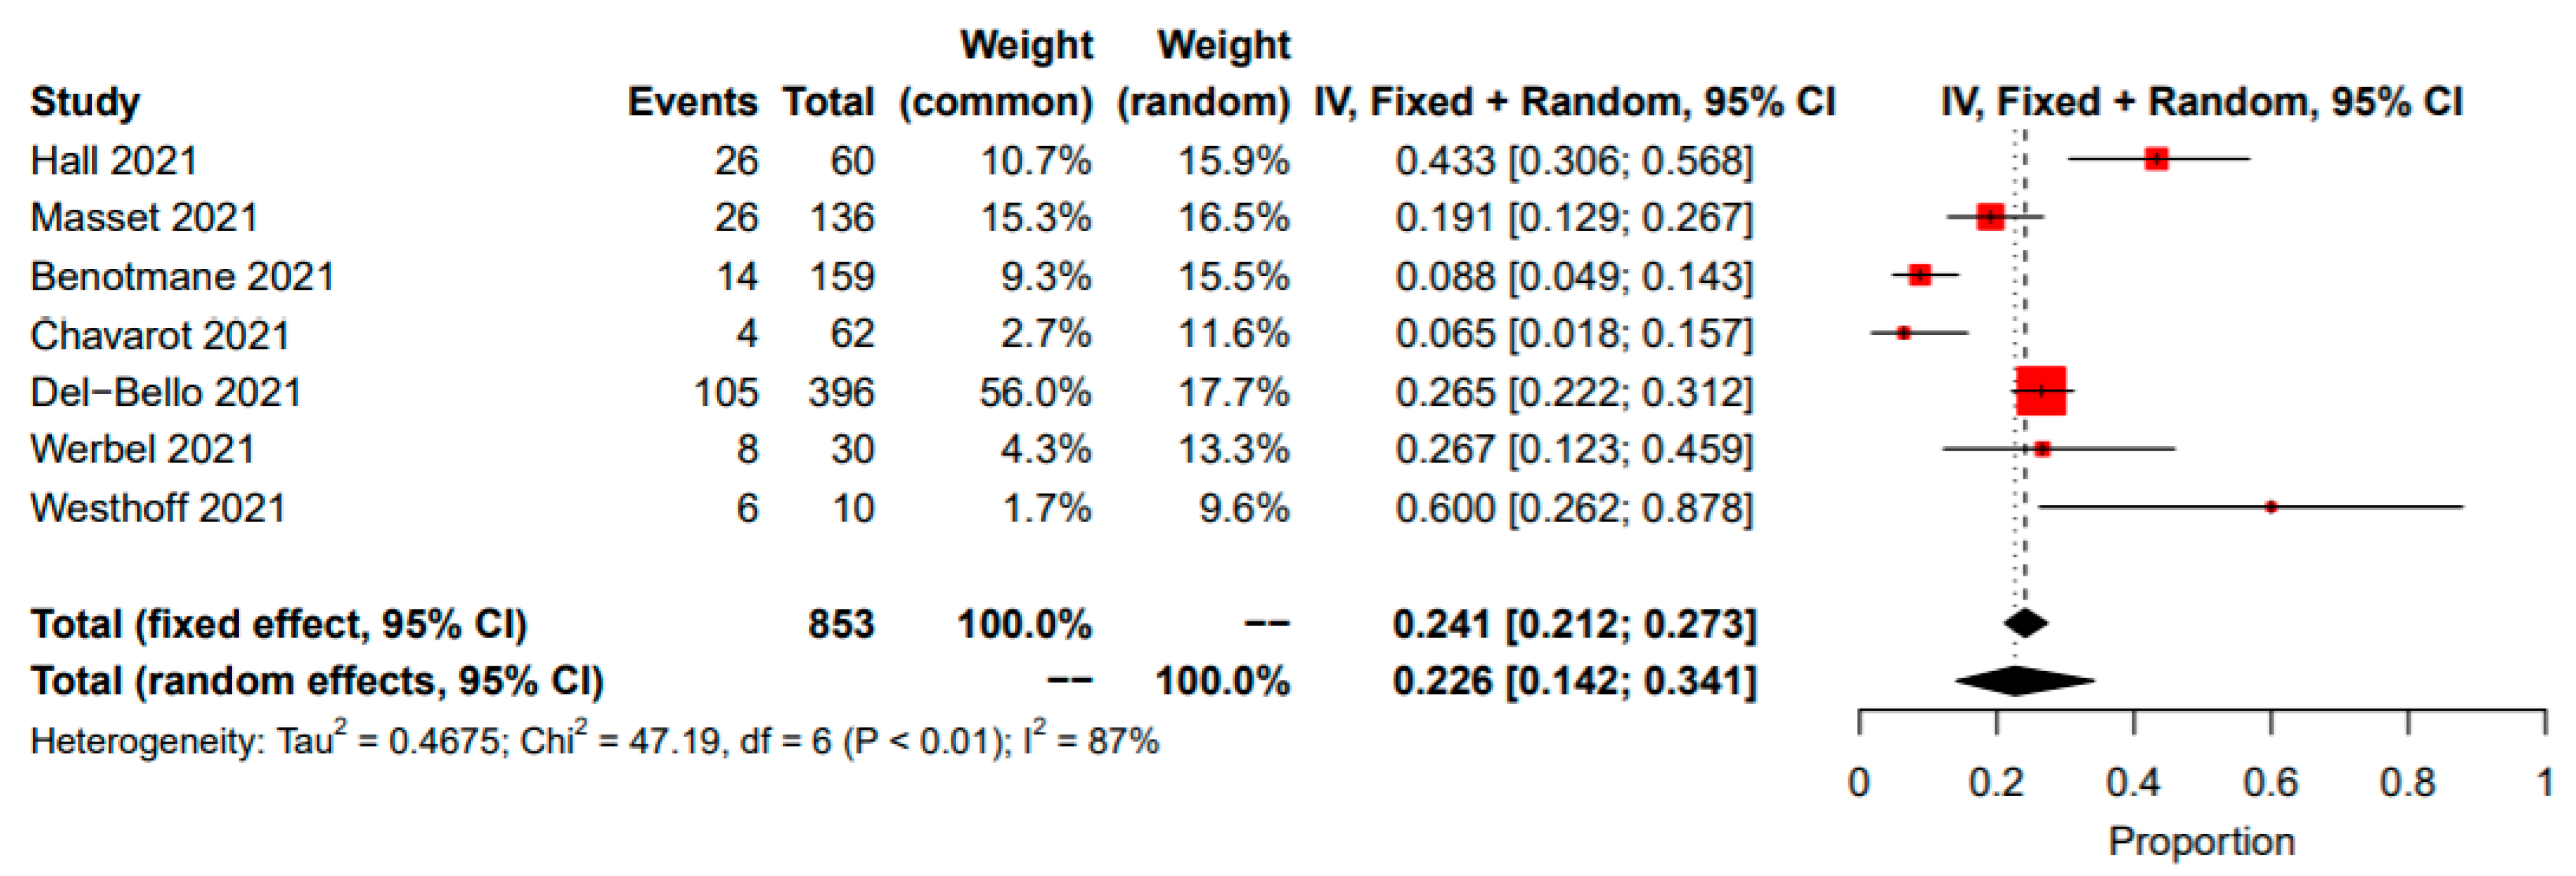The image size is (2576, 876).
Task: Click the Weight (random) column header
Action: [1205, 74]
